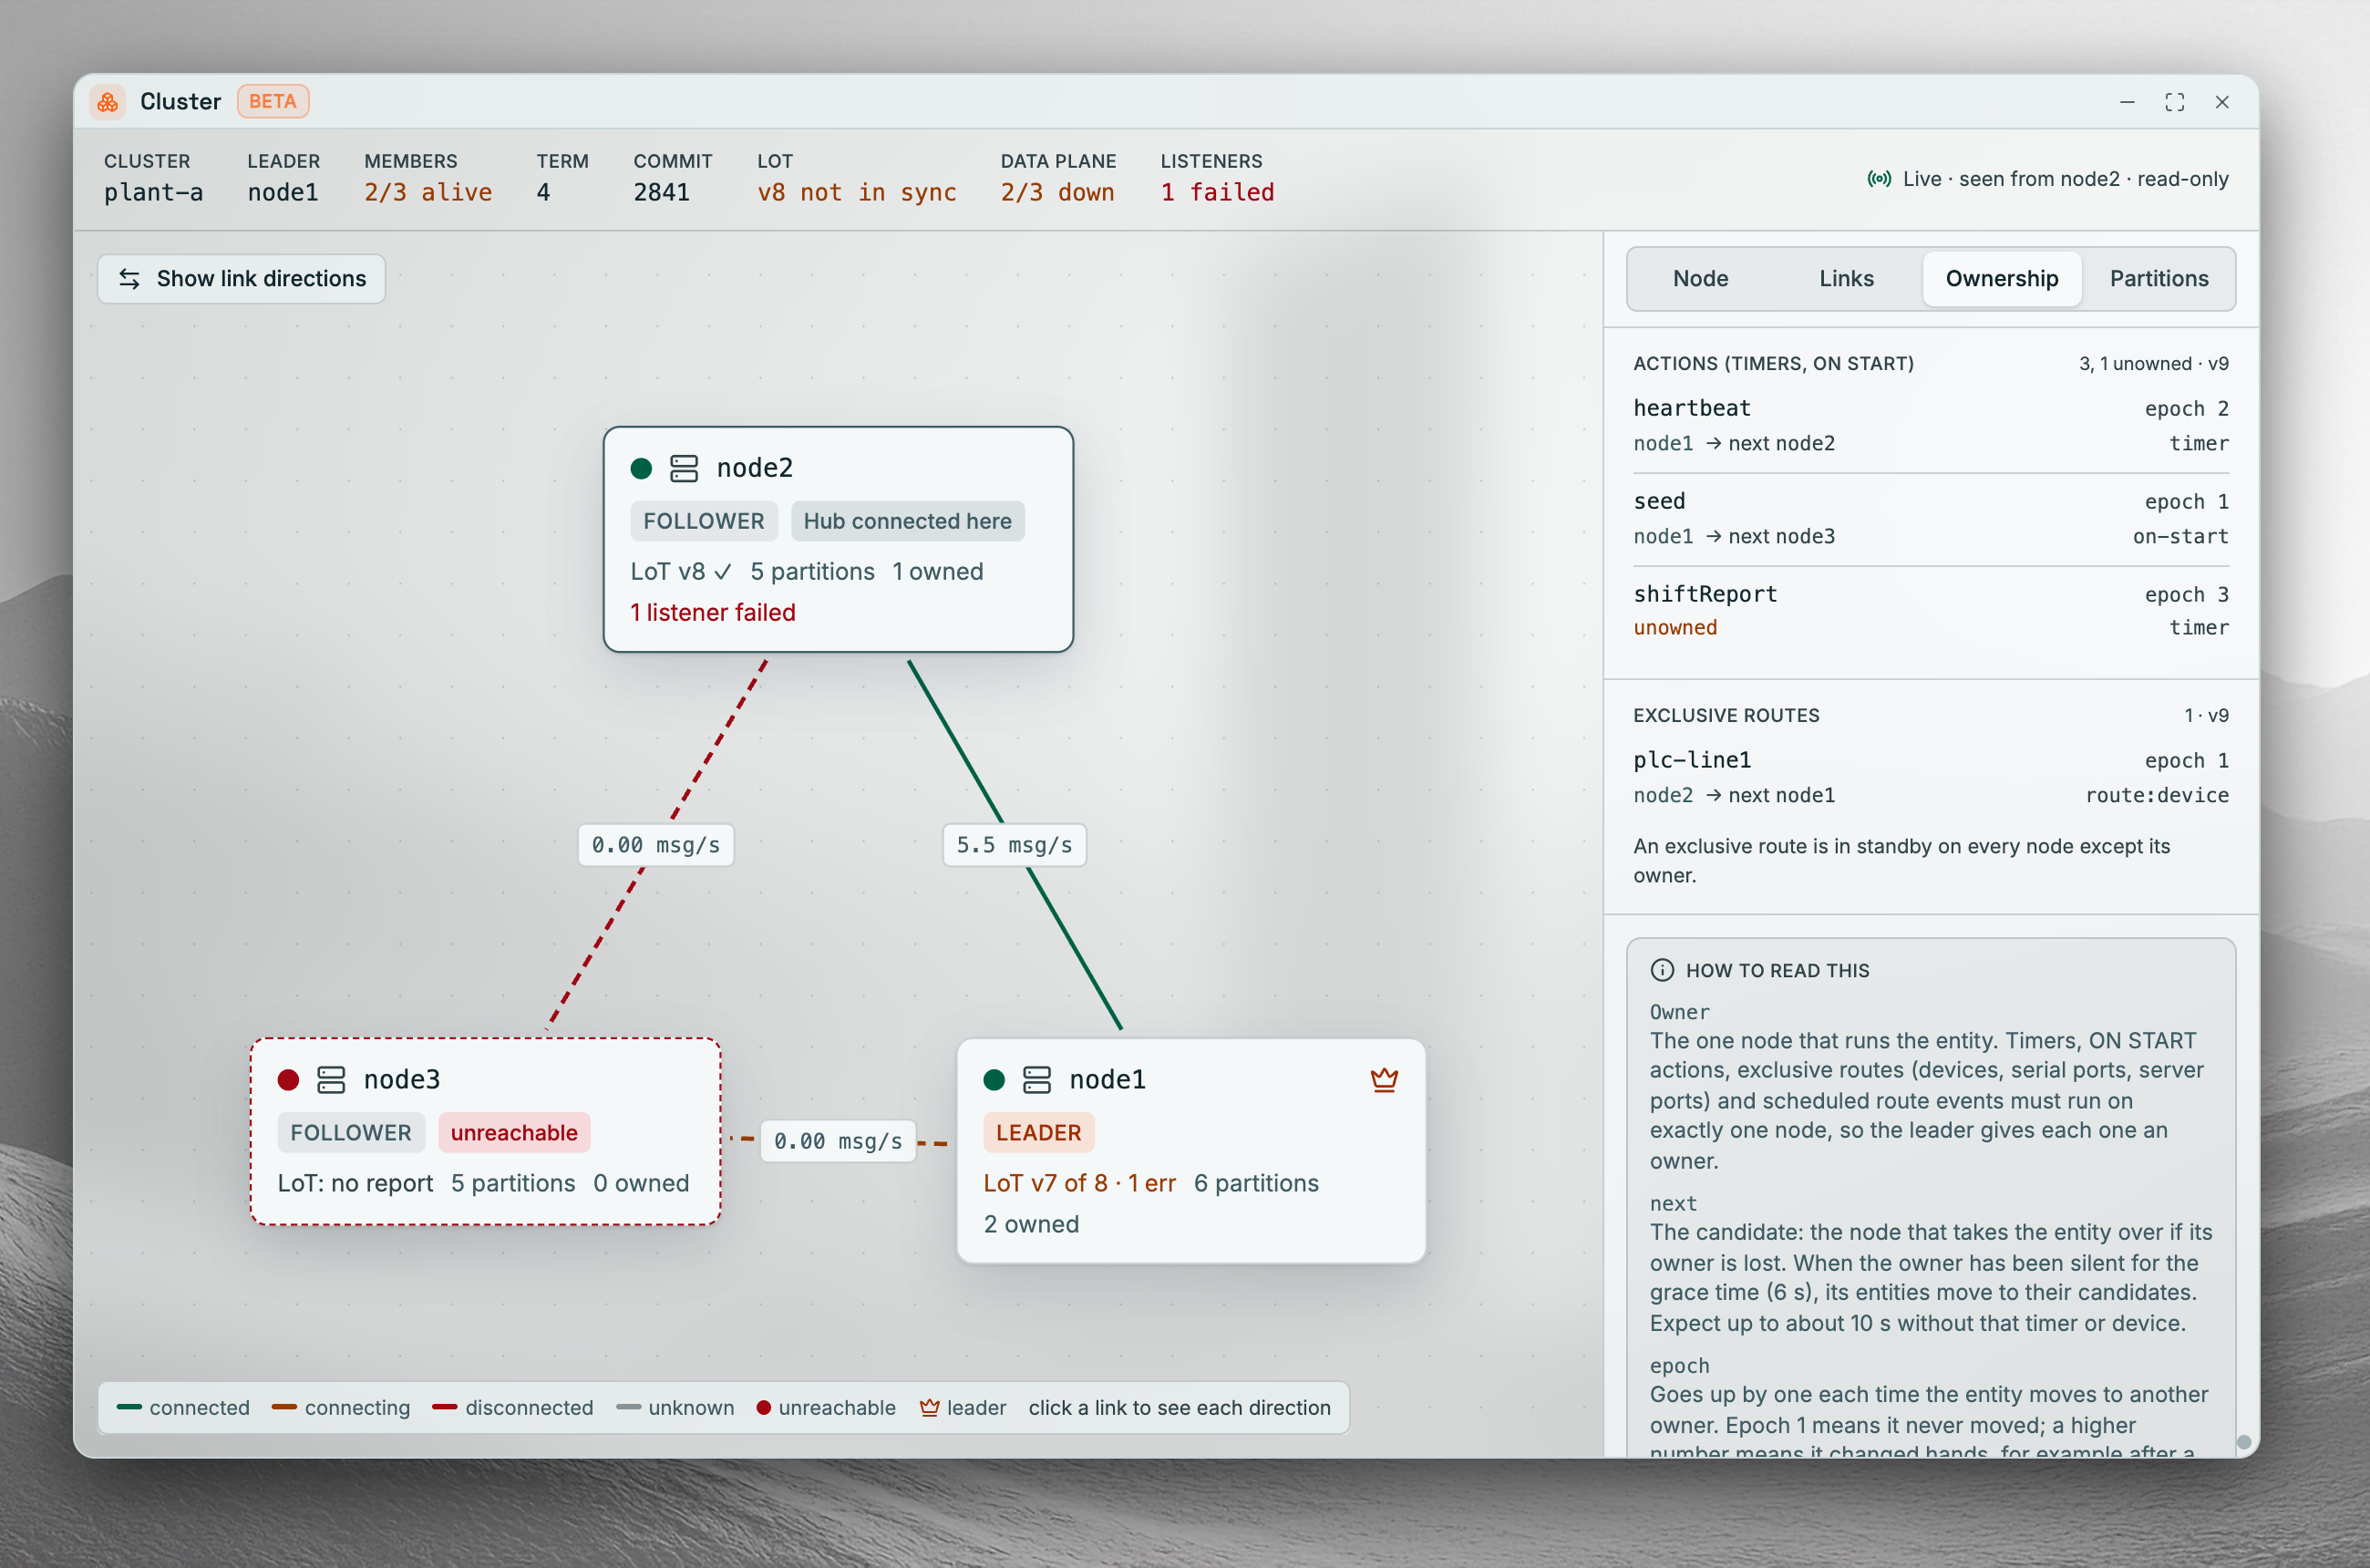Viewport: 2370px width, 1568px height.
Task: Click the server icon next to node2
Action: pos(684,468)
